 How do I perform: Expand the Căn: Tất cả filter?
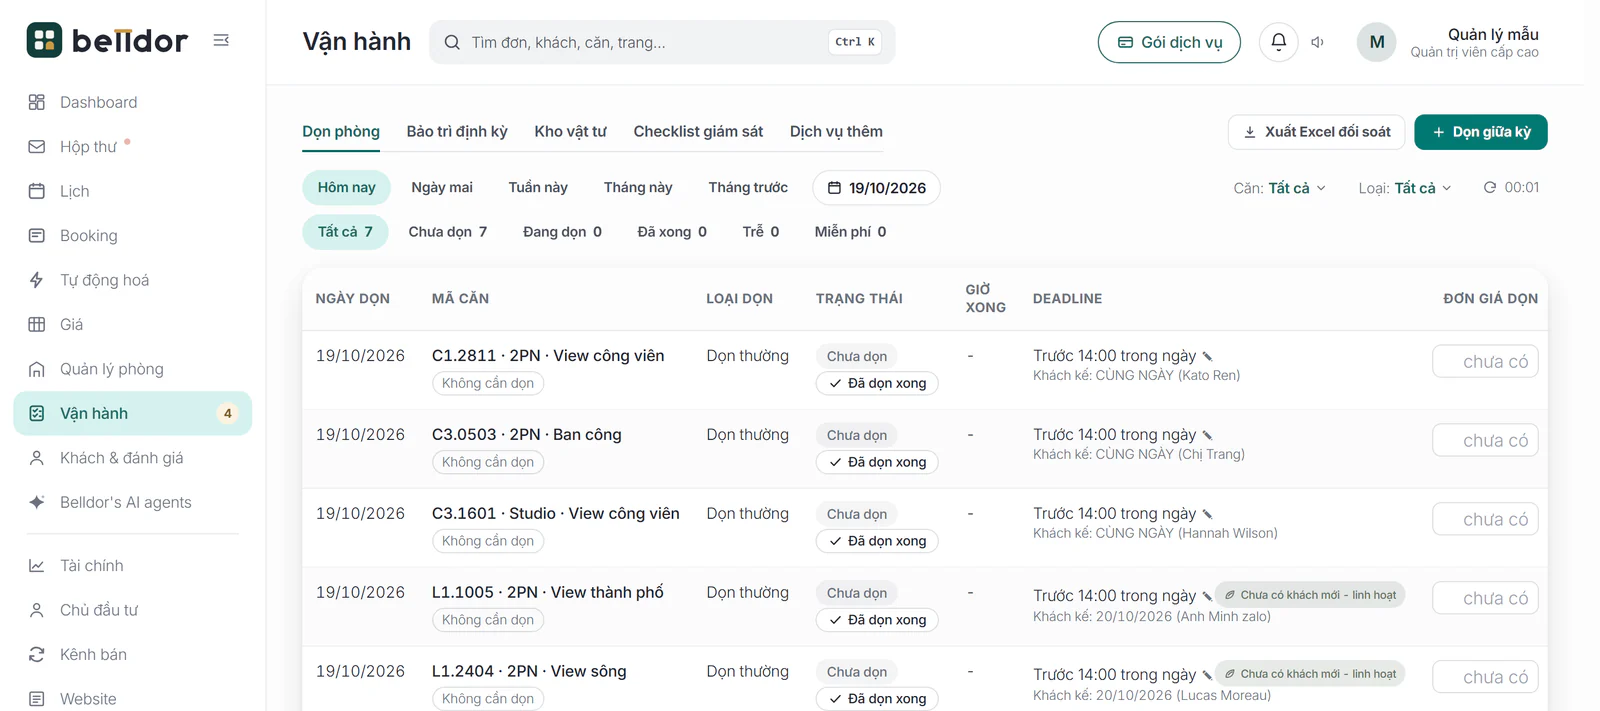[1280, 188]
